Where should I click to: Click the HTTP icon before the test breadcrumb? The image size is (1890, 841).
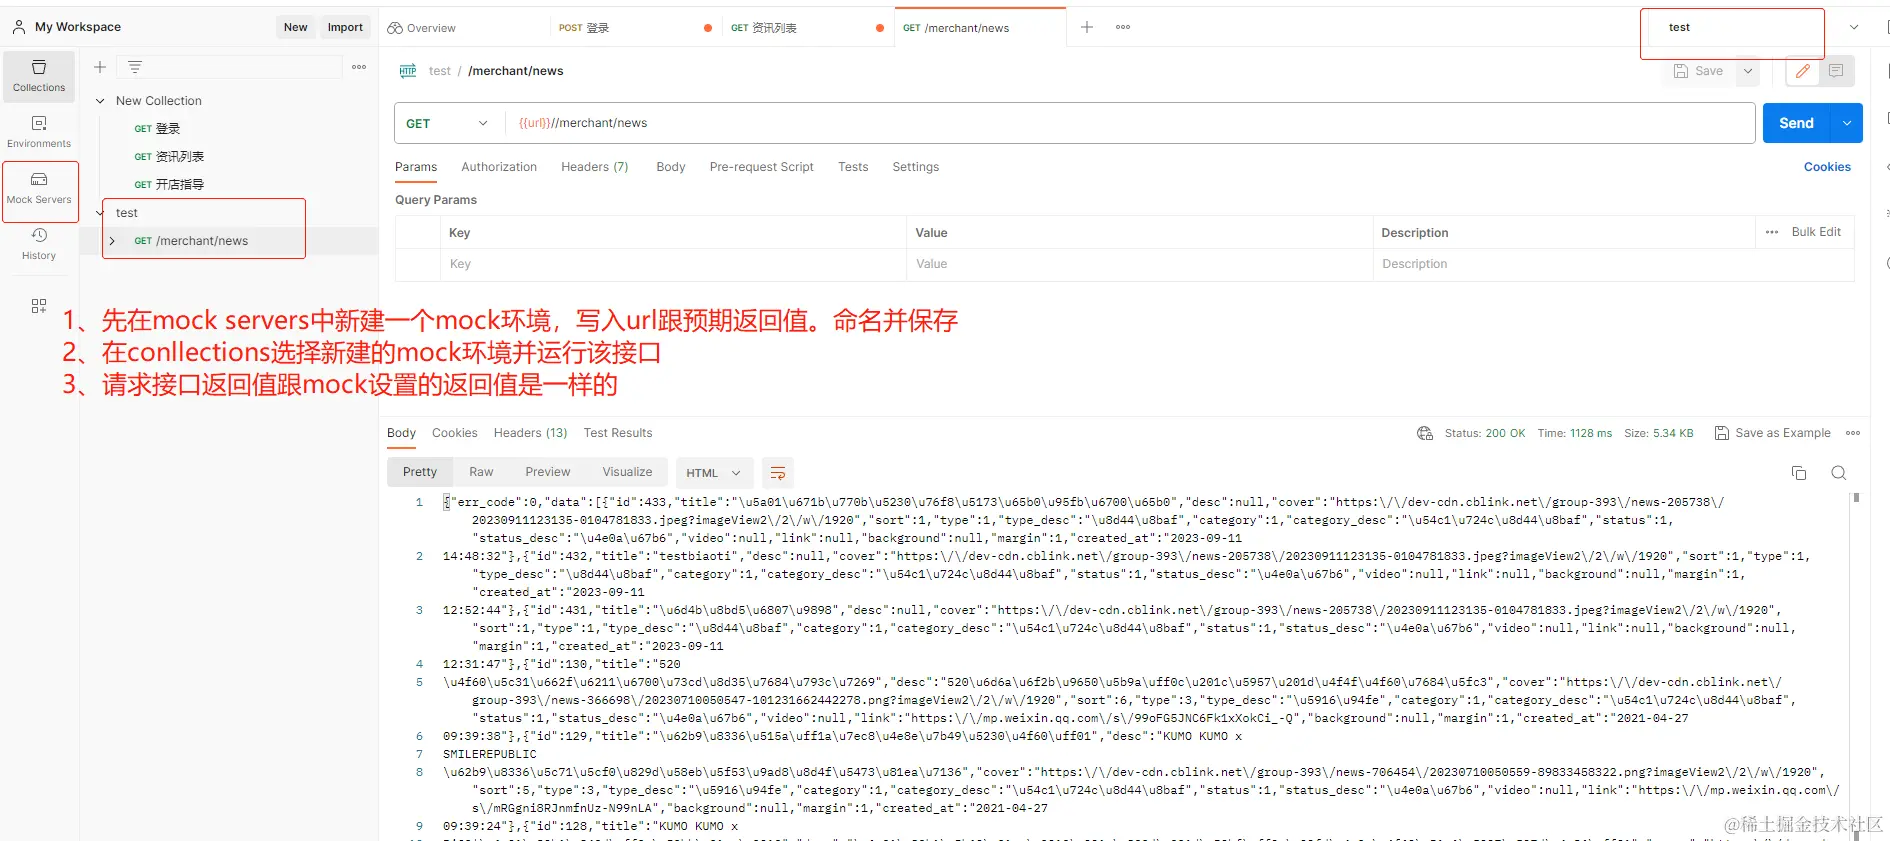408,71
